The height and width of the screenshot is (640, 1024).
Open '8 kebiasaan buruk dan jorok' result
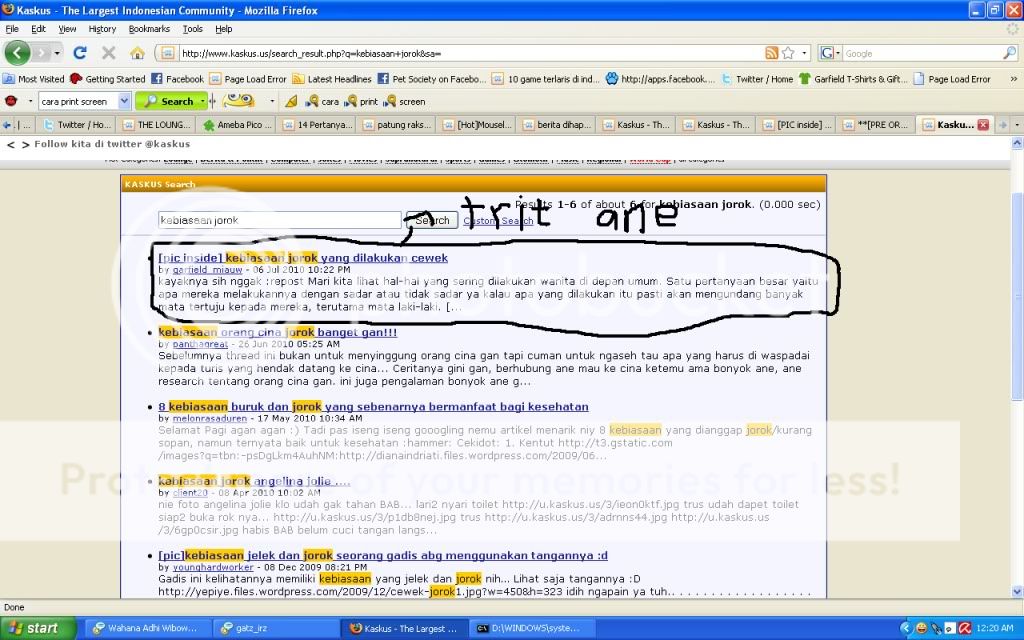point(373,407)
